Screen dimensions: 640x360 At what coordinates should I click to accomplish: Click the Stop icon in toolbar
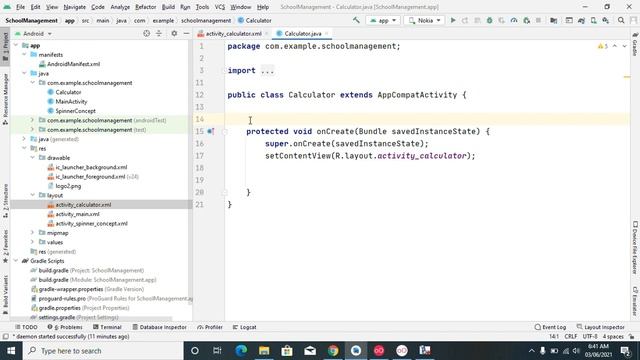(x=538, y=20)
